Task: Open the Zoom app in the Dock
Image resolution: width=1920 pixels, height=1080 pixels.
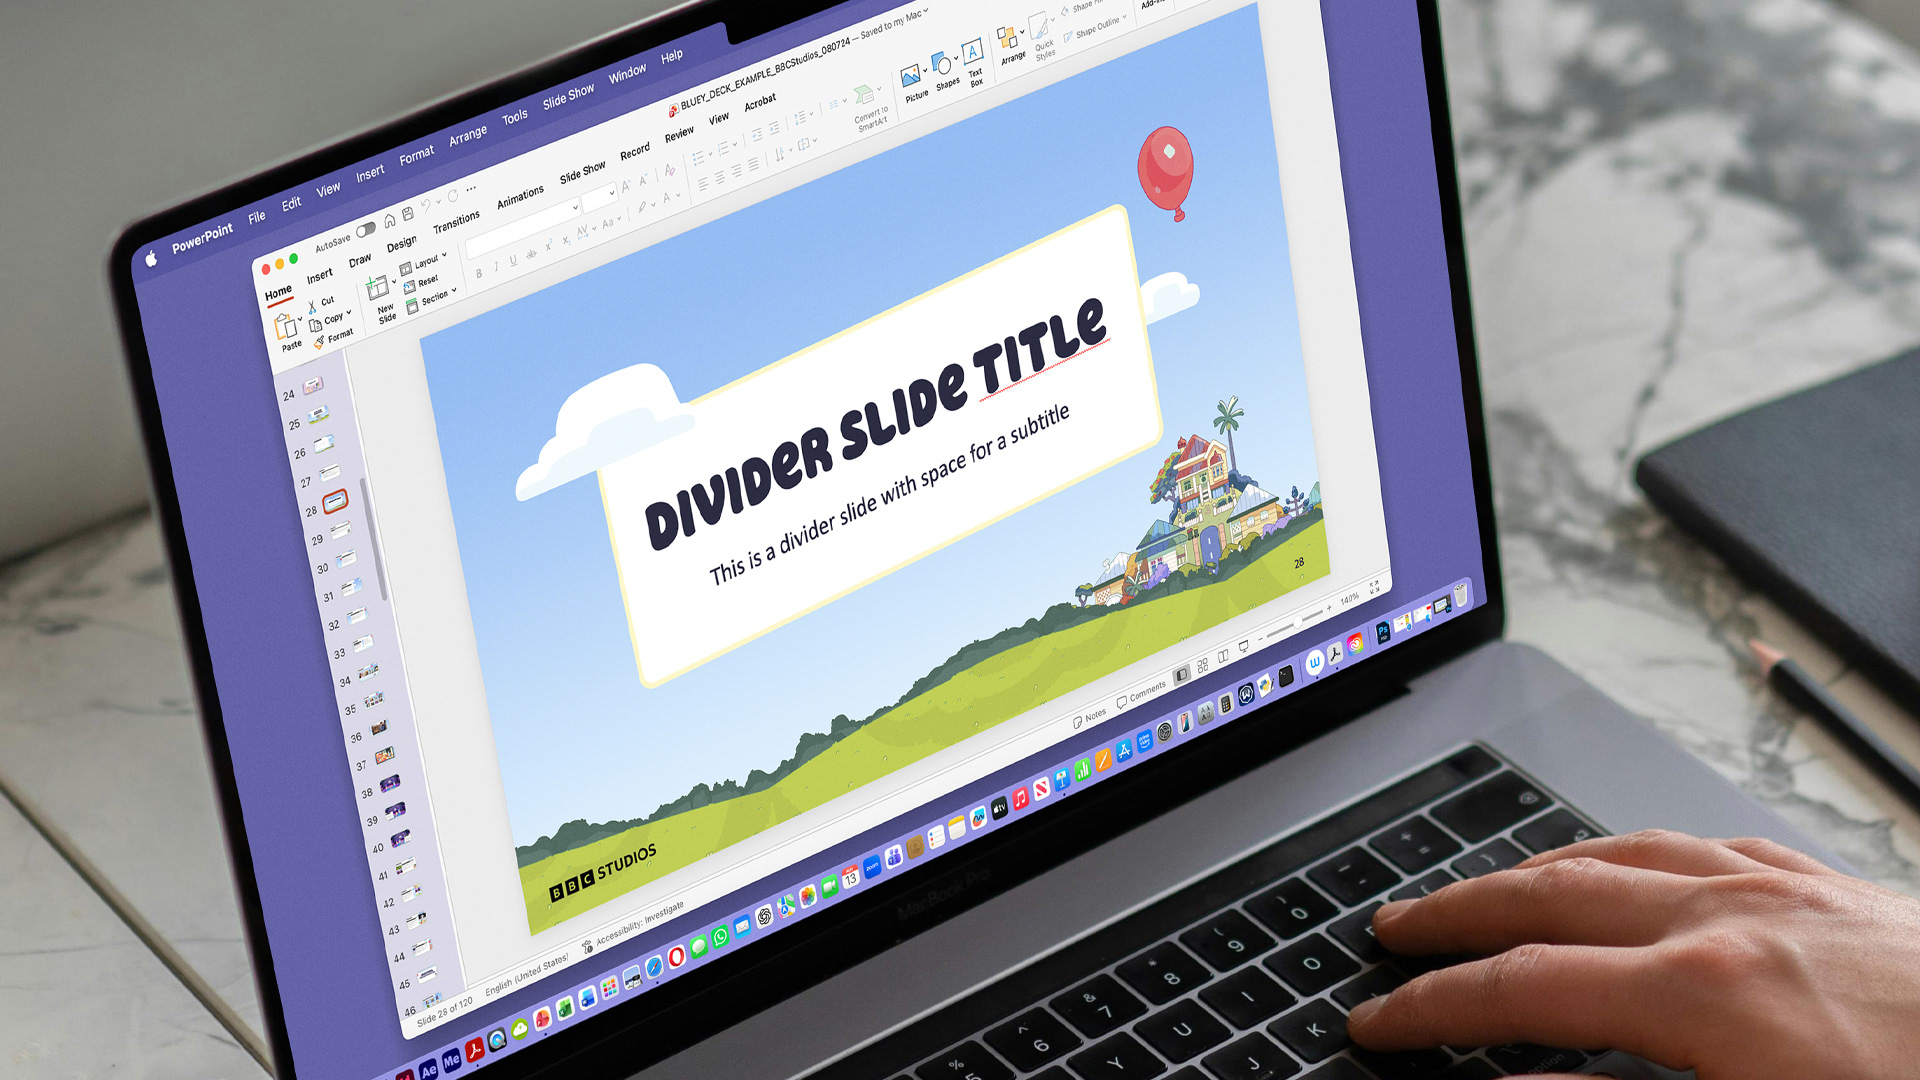Action: click(x=872, y=866)
